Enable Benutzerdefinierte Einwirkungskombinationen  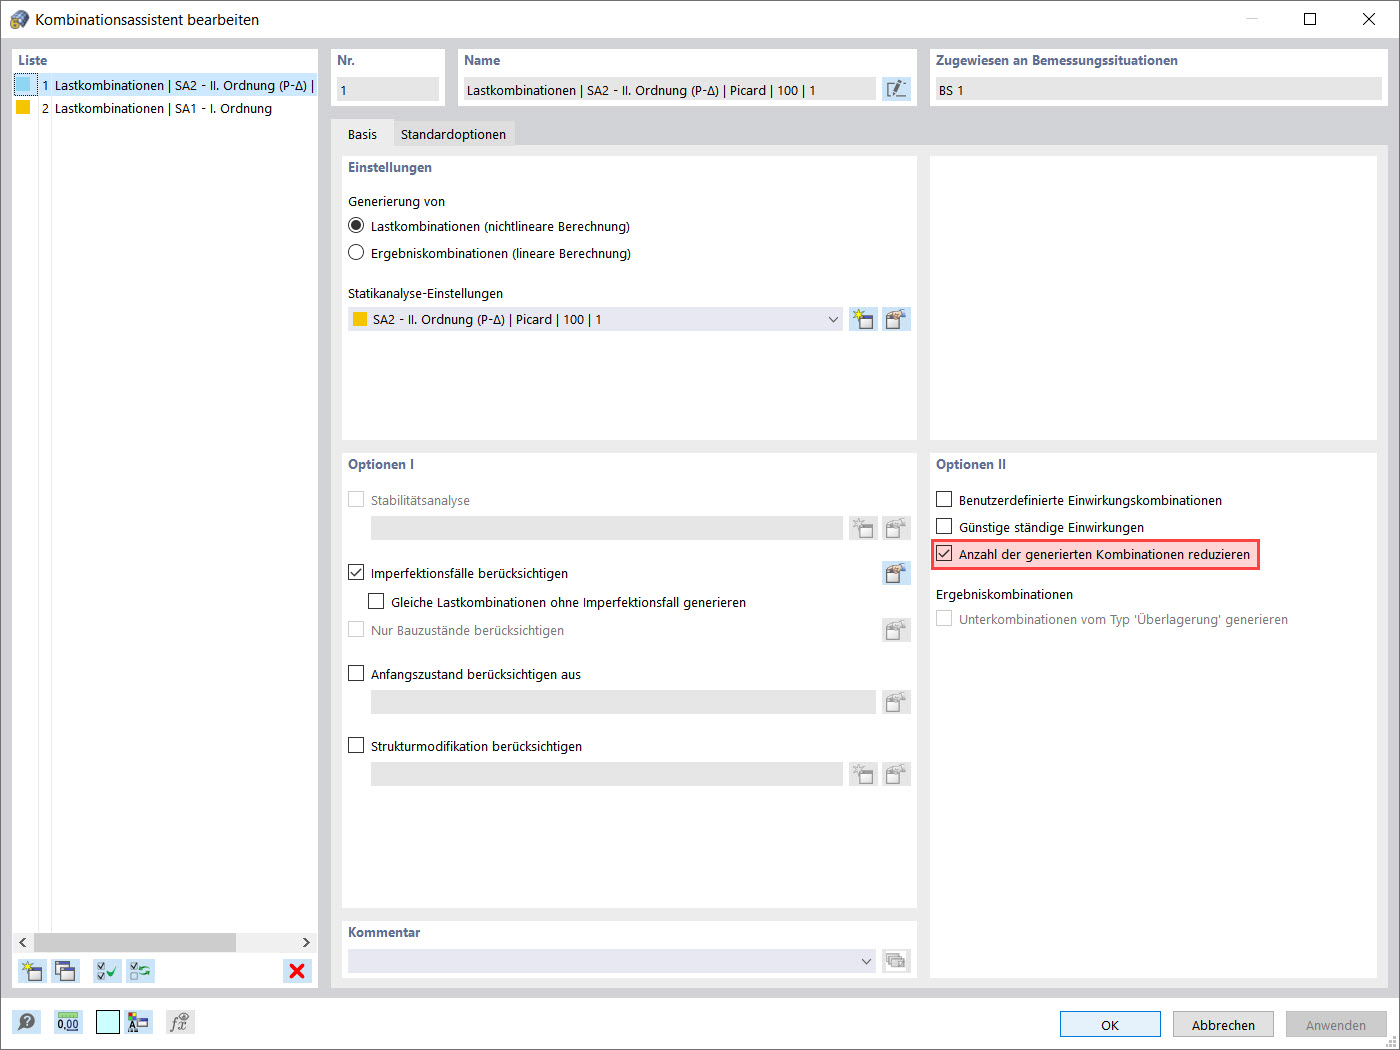pyautogui.click(x=943, y=499)
